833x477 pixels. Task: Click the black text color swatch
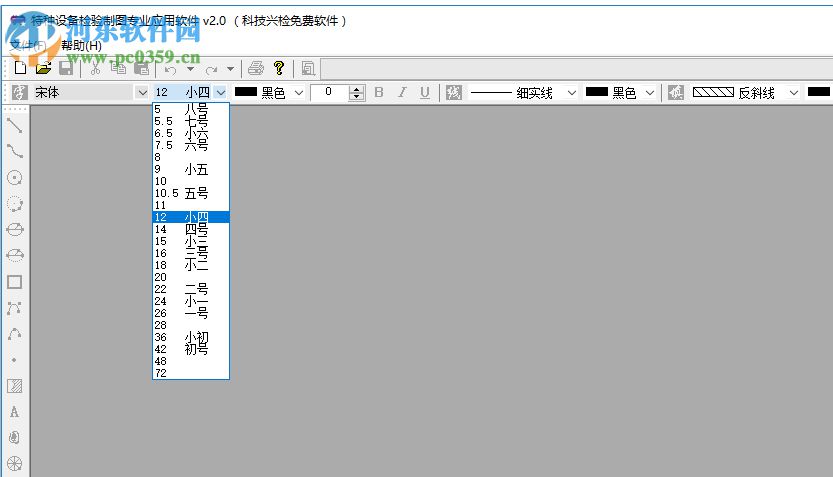(246, 92)
